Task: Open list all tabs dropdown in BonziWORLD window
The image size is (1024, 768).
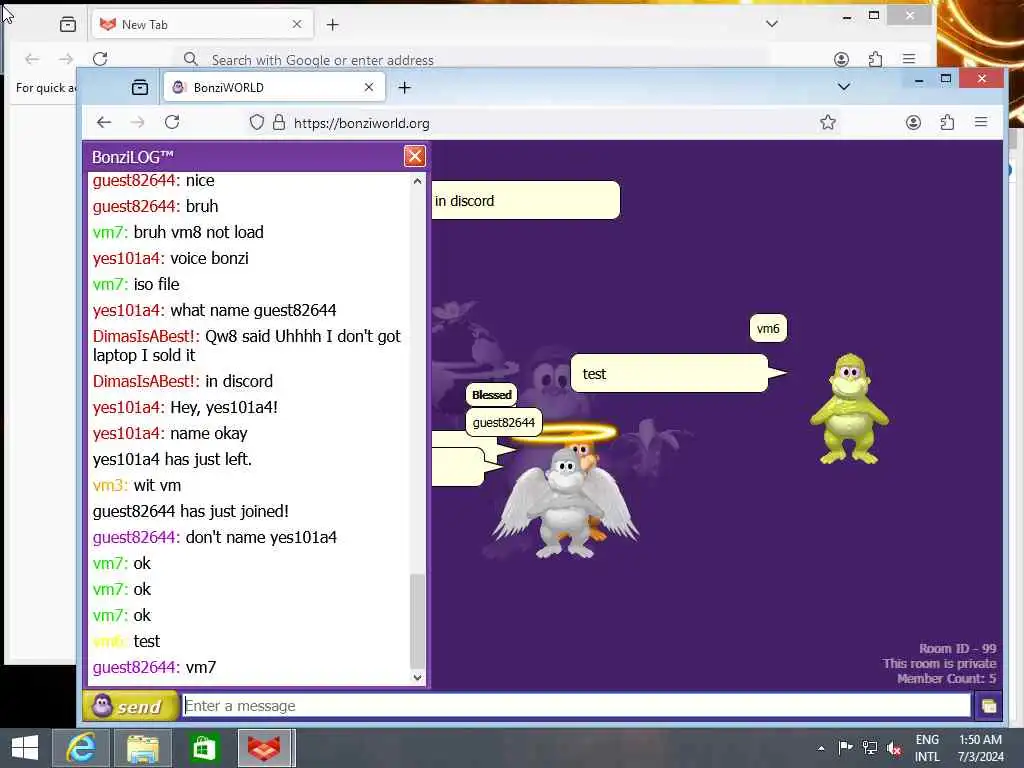Action: (x=844, y=87)
